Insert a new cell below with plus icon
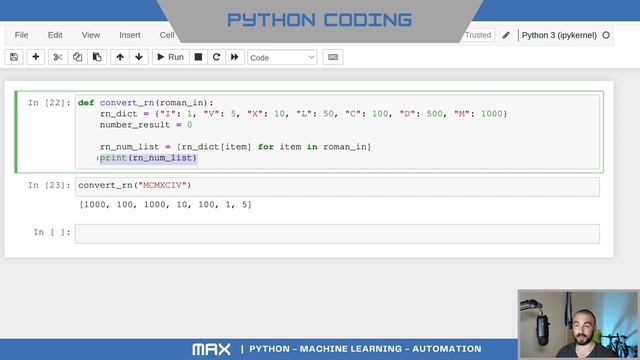This screenshot has height=360, width=640. click(x=36, y=57)
